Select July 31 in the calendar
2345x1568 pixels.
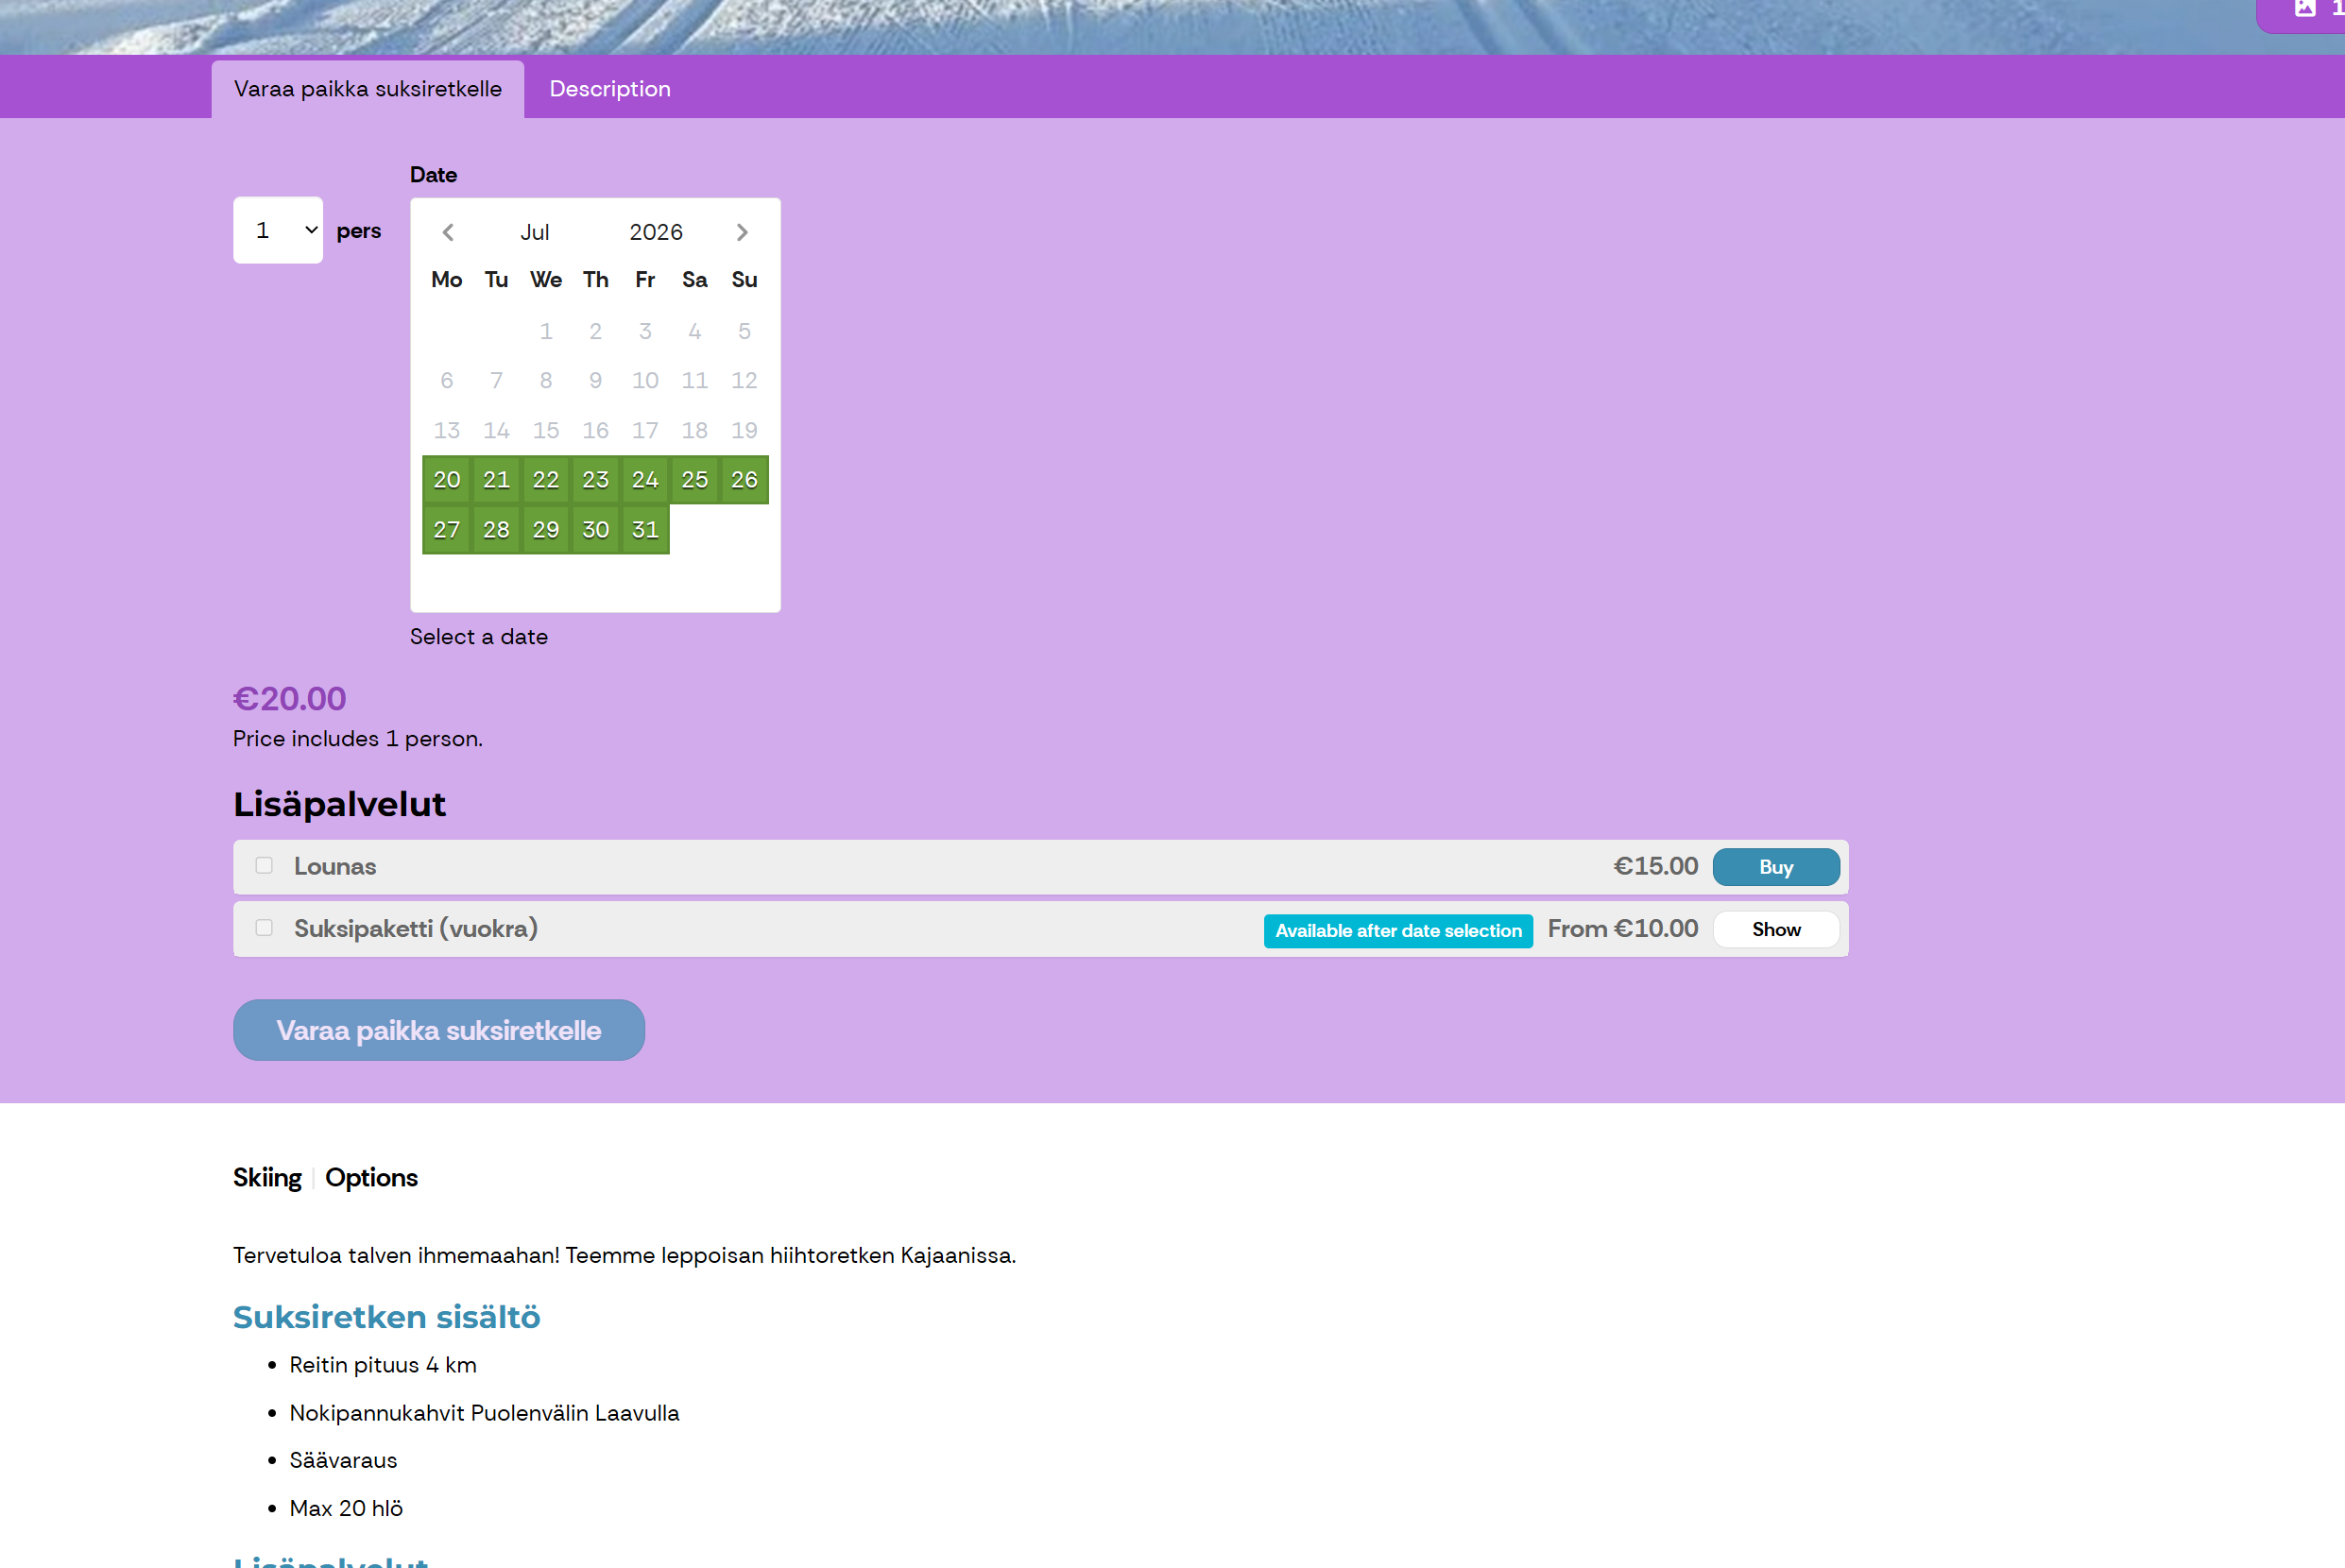pos(645,530)
